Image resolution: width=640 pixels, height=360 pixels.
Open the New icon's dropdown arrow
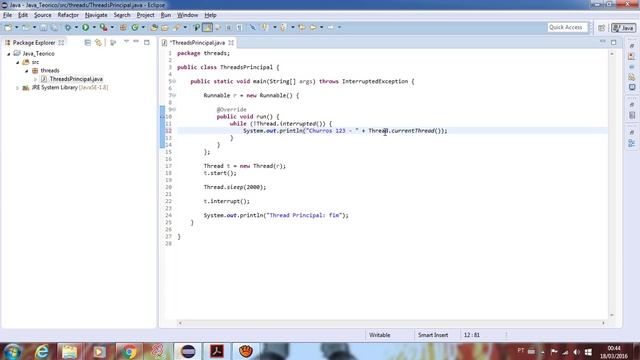[x=16, y=27]
